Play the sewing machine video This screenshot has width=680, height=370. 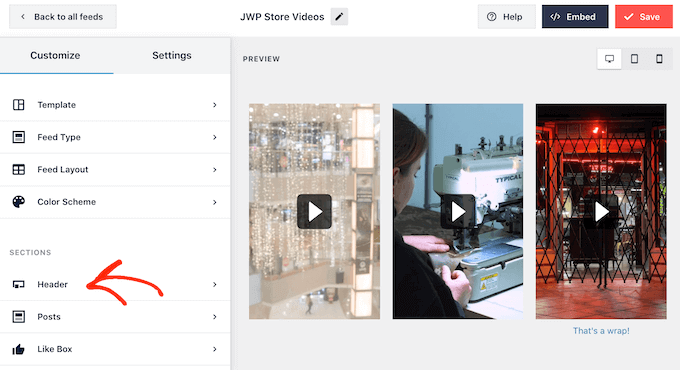pyautogui.click(x=458, y=212)
